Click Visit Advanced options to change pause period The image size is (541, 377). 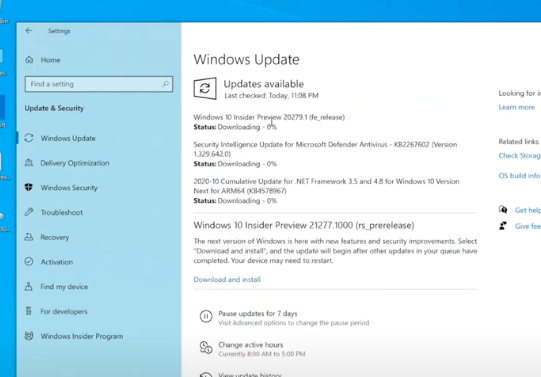pos(294,323)
